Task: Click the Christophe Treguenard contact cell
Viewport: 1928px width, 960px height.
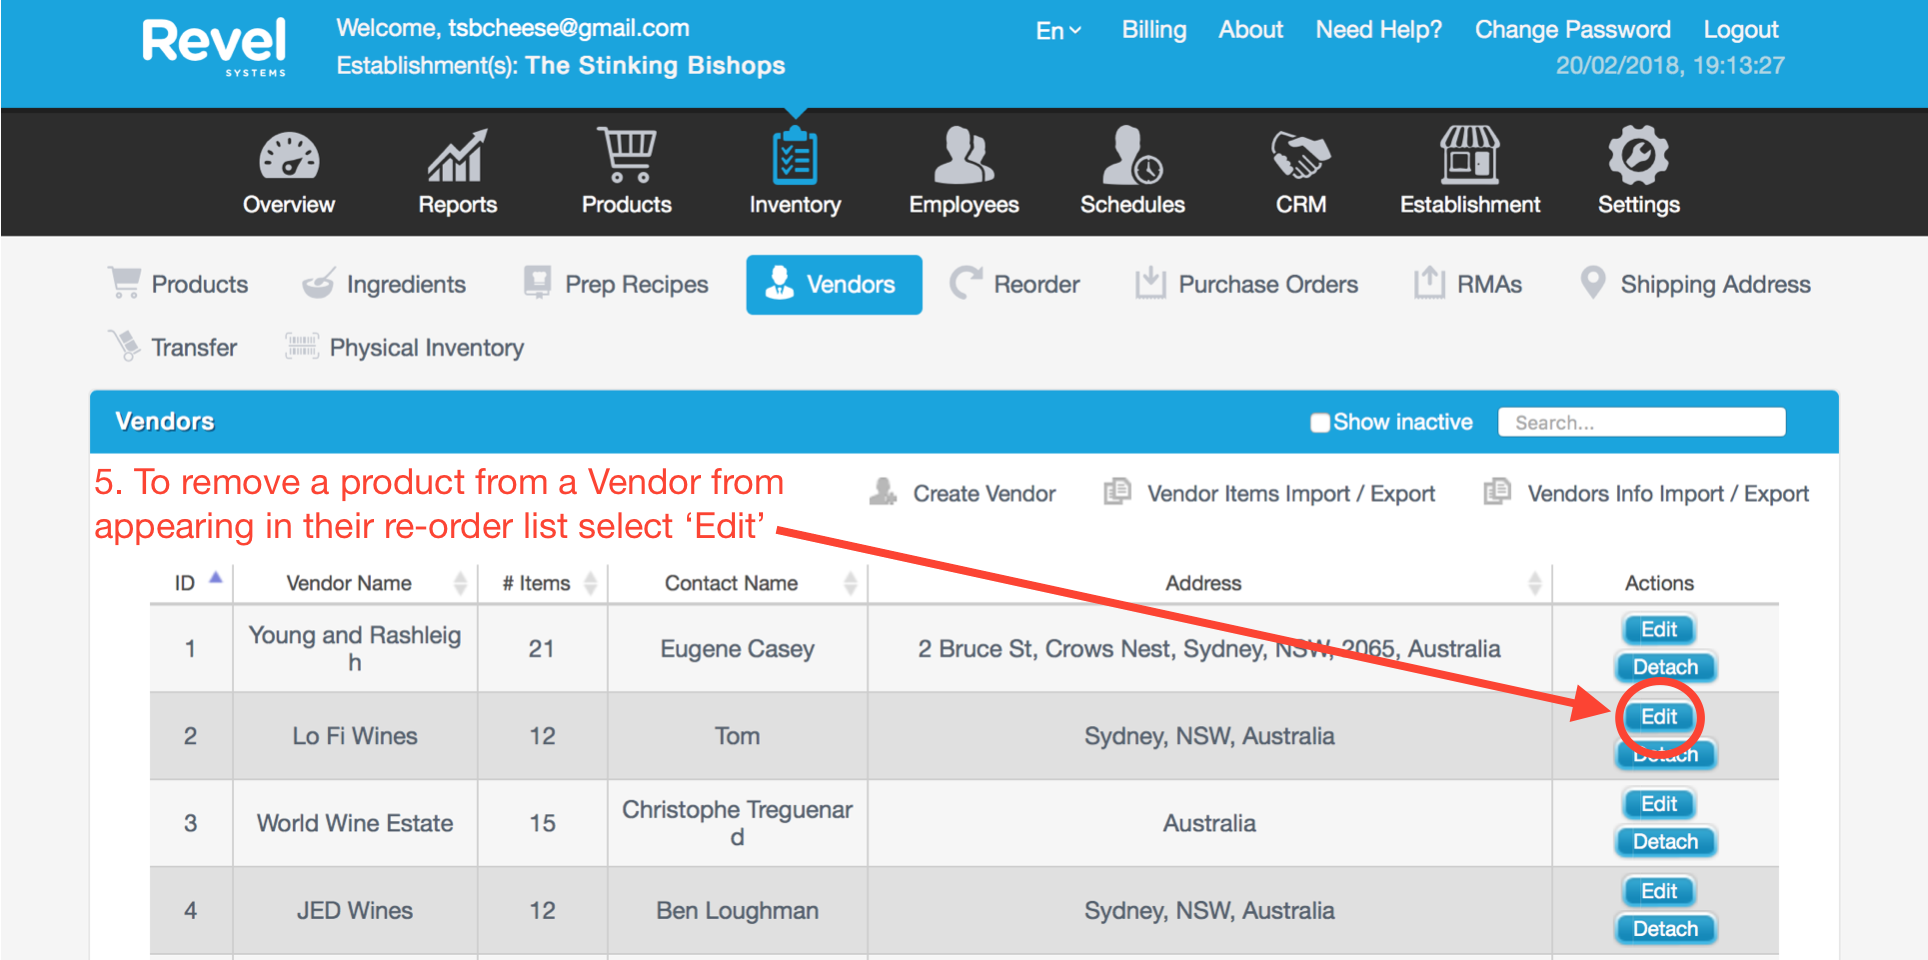Action: (x=737, y=823)
